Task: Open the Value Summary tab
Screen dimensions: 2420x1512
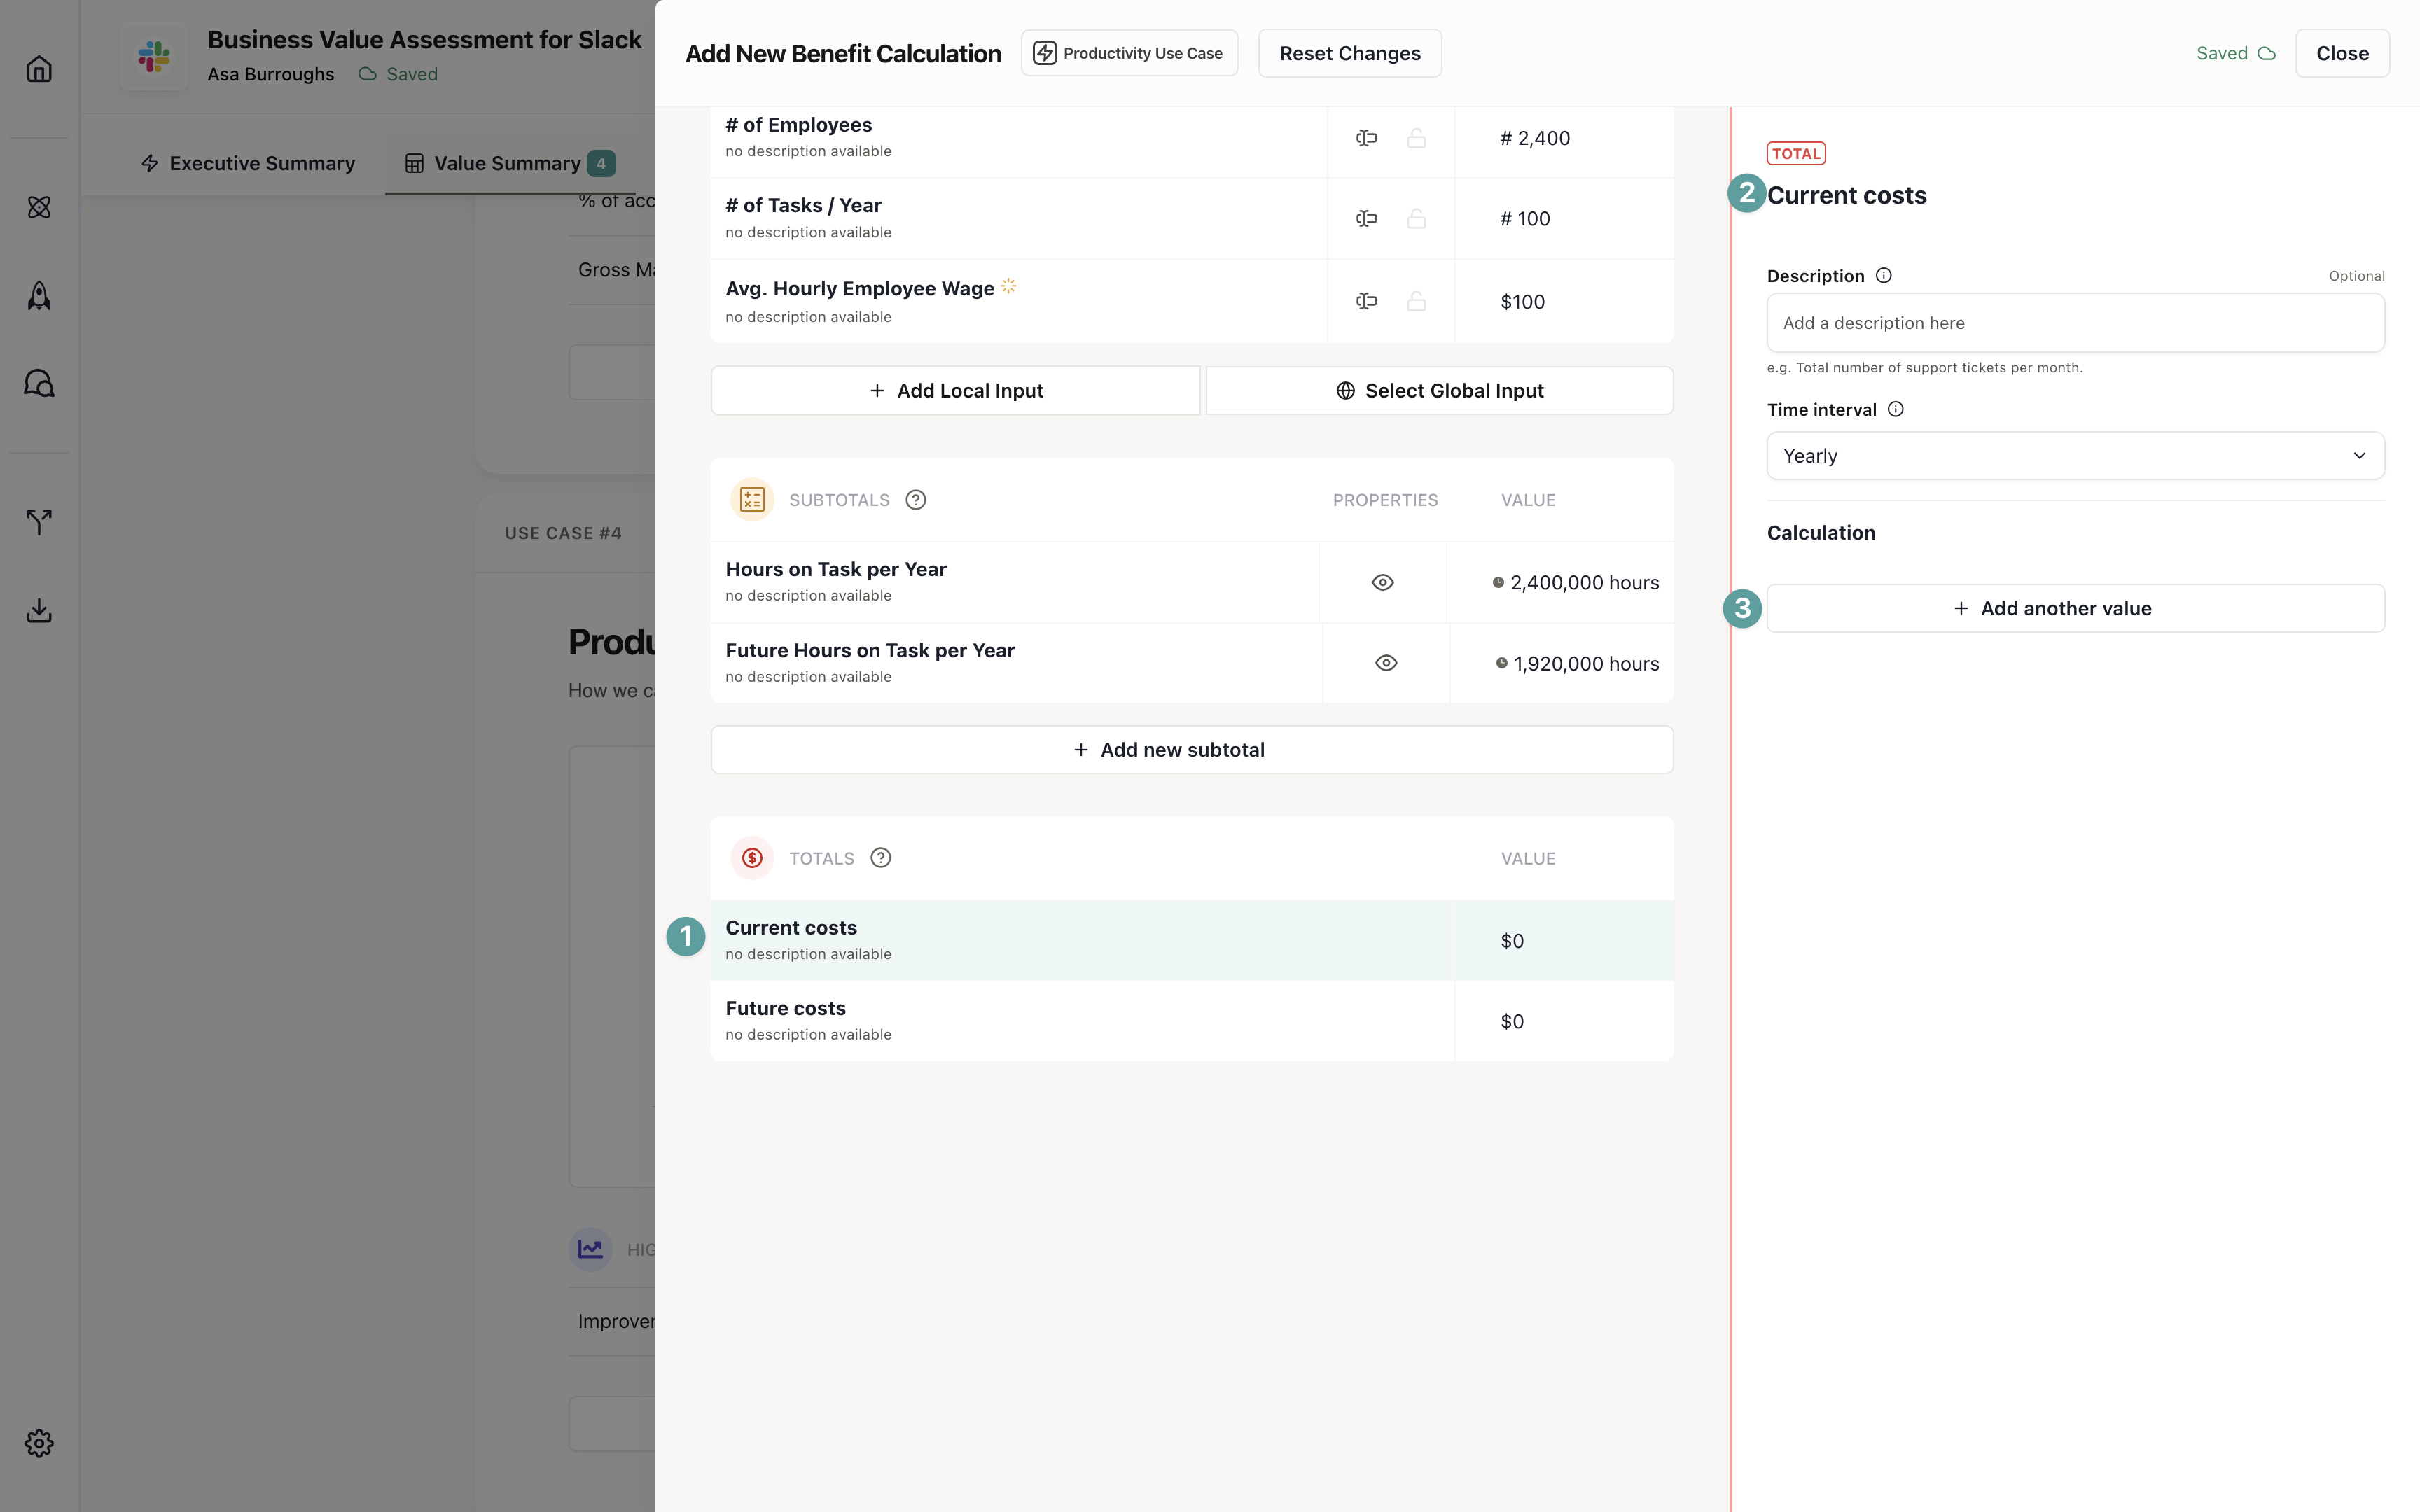Action: tap(508, 163)
